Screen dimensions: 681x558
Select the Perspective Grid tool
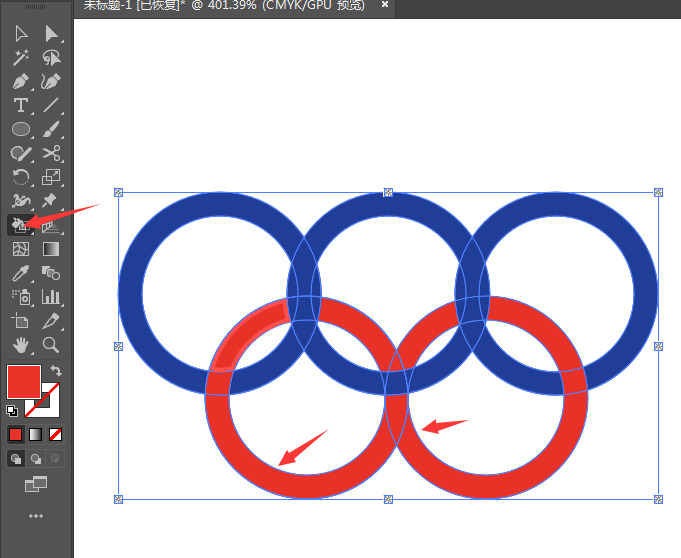click(51, 226)
